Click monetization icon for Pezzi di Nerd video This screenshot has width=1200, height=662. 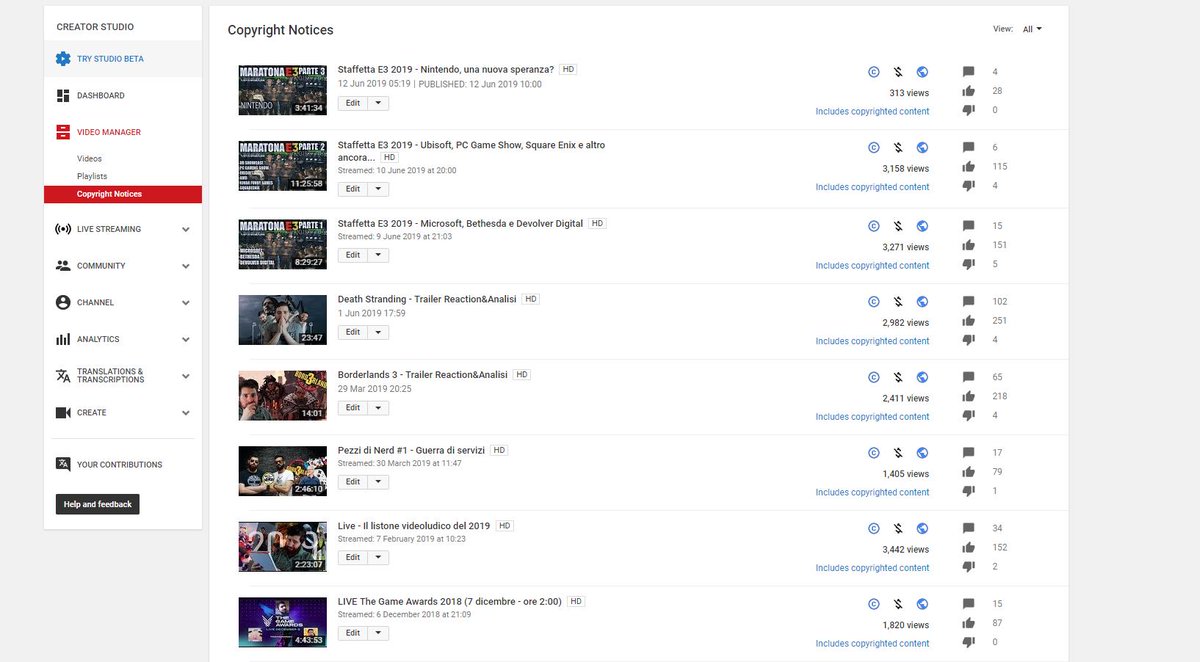point(898,452)
